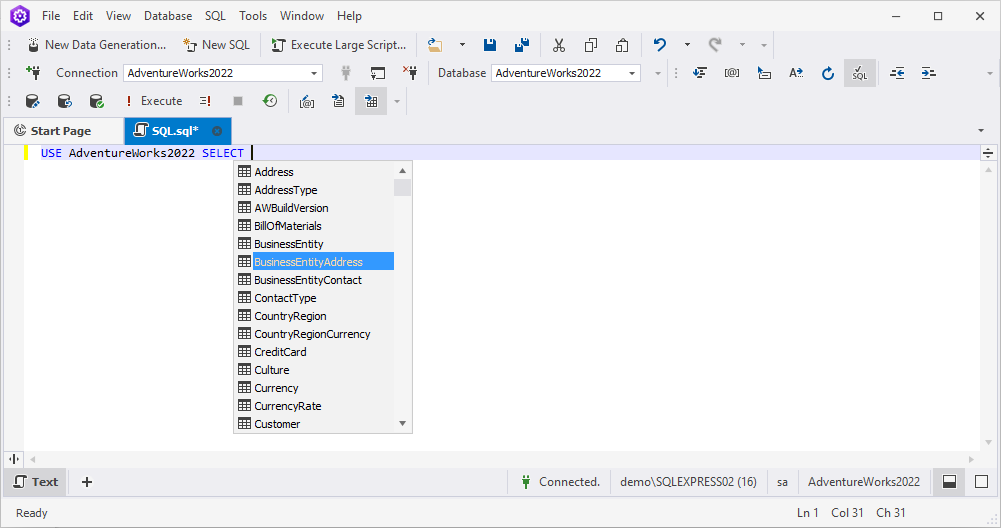Click the application logo icon

click(x=20, y=16)
